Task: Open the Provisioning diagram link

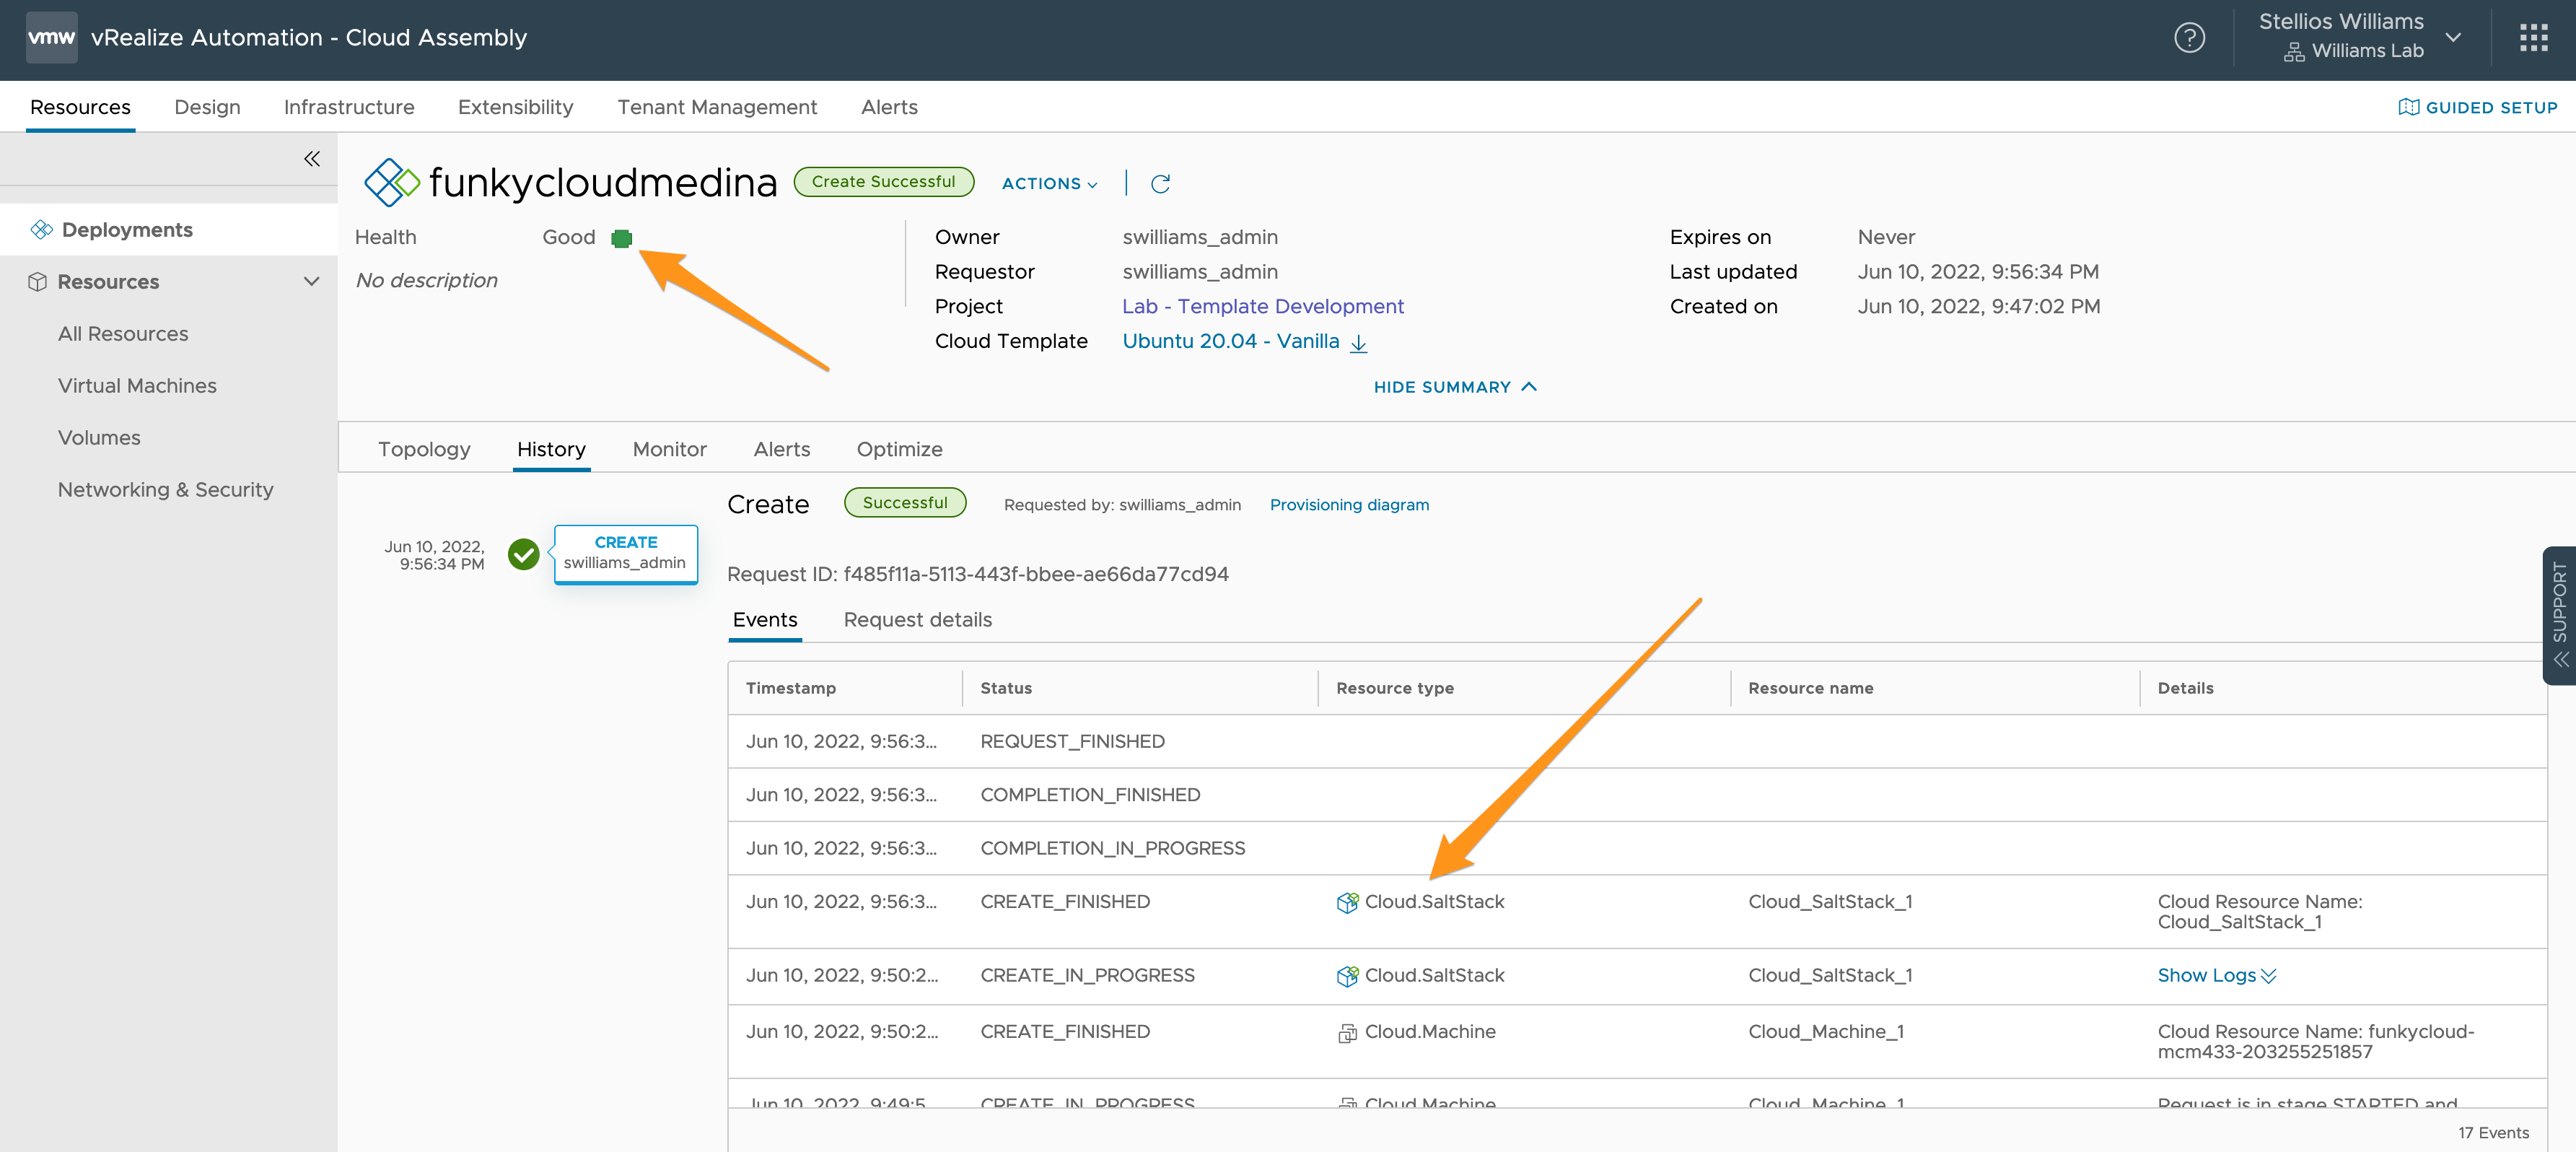Action: (x=1349, y=505)
